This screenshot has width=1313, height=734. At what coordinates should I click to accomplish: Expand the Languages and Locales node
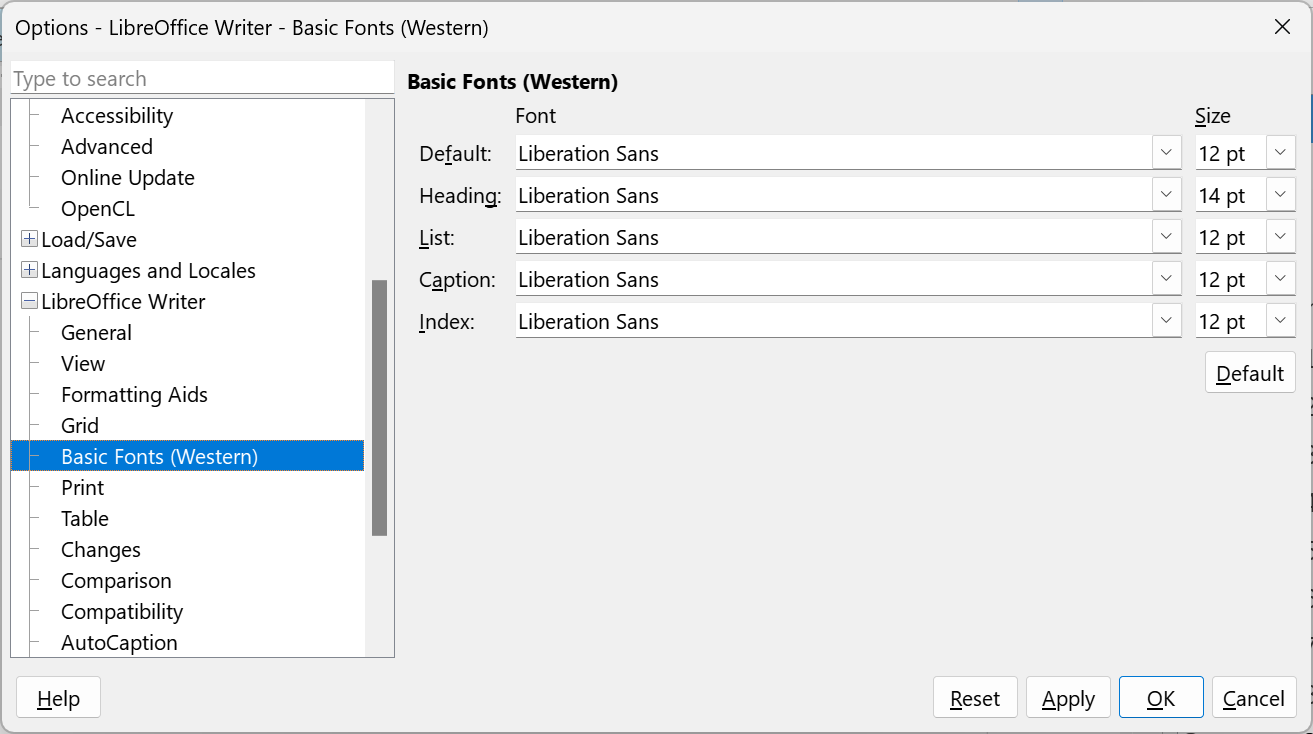(30, 271)
